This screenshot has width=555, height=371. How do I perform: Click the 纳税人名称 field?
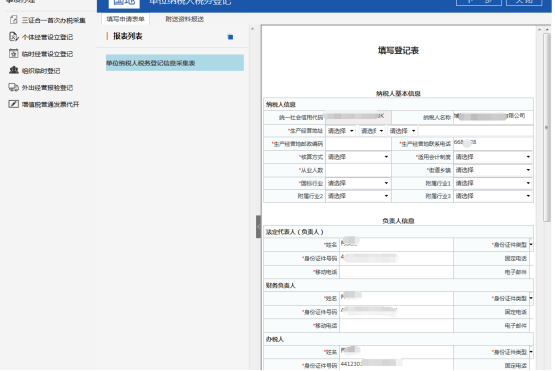pos(493,117)
